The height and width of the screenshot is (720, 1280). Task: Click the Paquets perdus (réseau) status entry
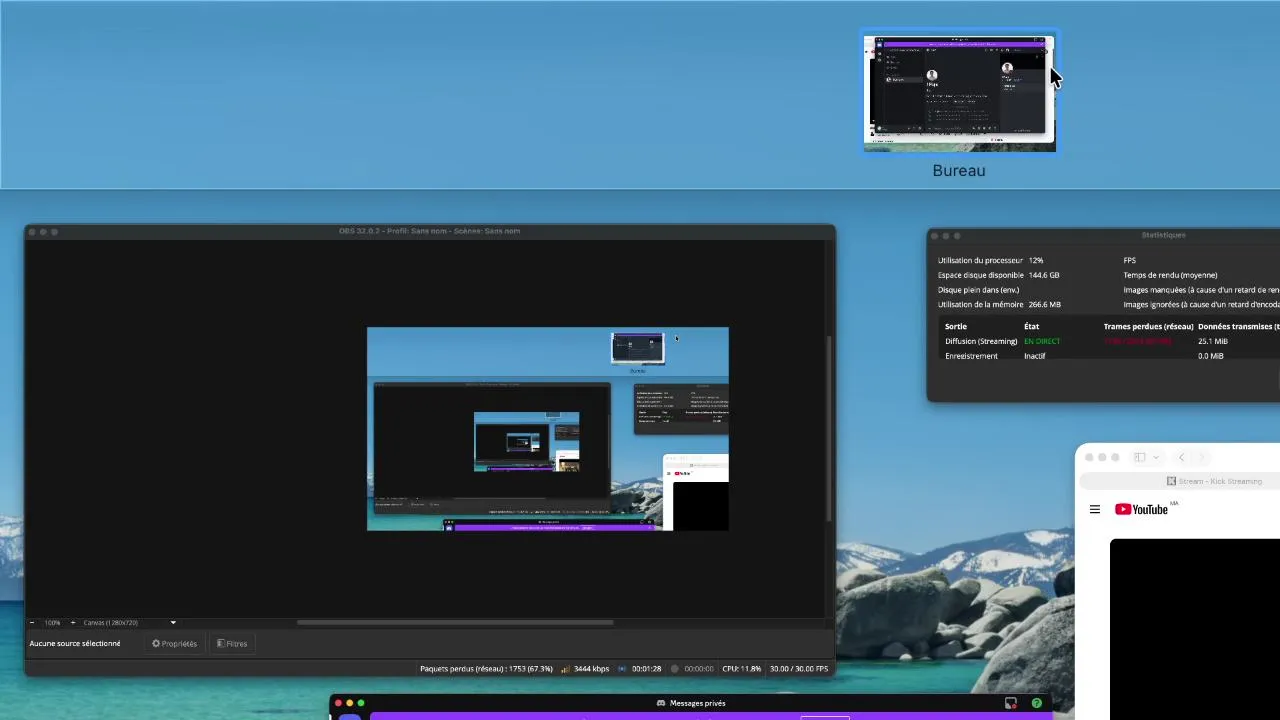pyautogui.click(x=486, y=669)
